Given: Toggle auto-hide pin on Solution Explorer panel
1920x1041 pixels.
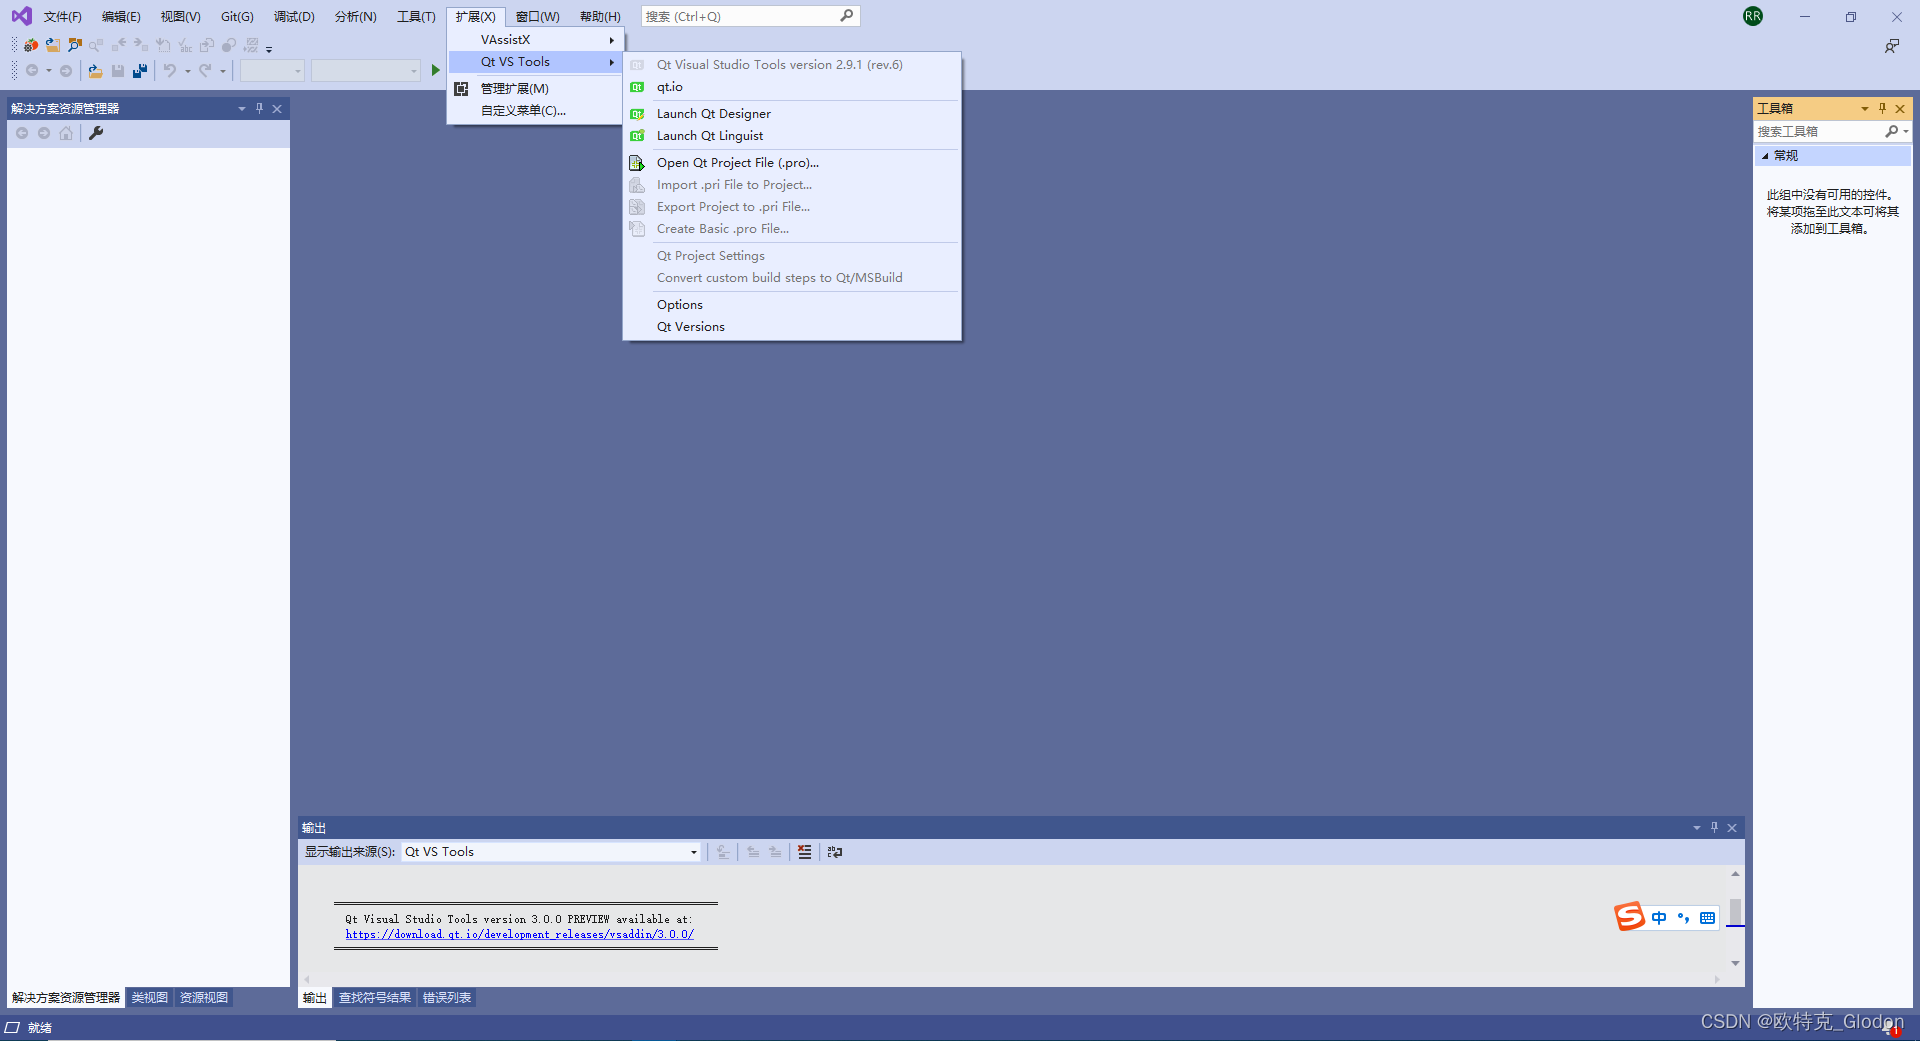Looking at the screenshot, I should click(x=259, y=108).
